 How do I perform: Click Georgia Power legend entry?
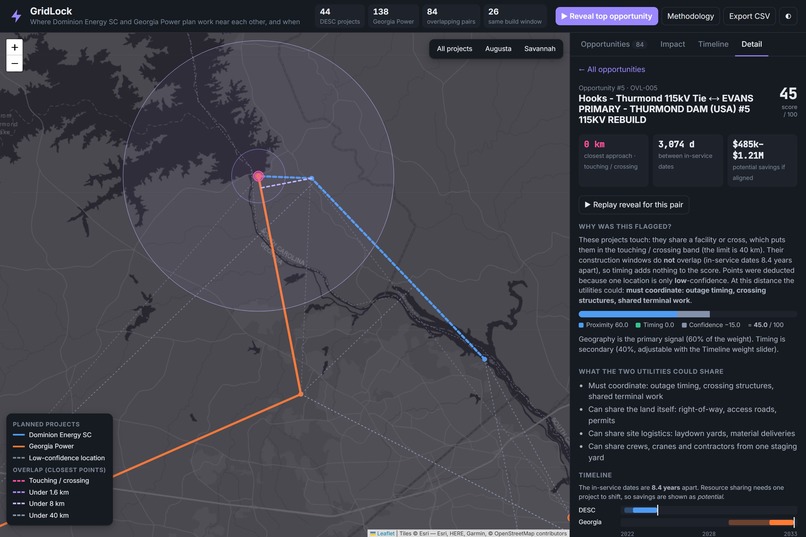tap(43, 446)
